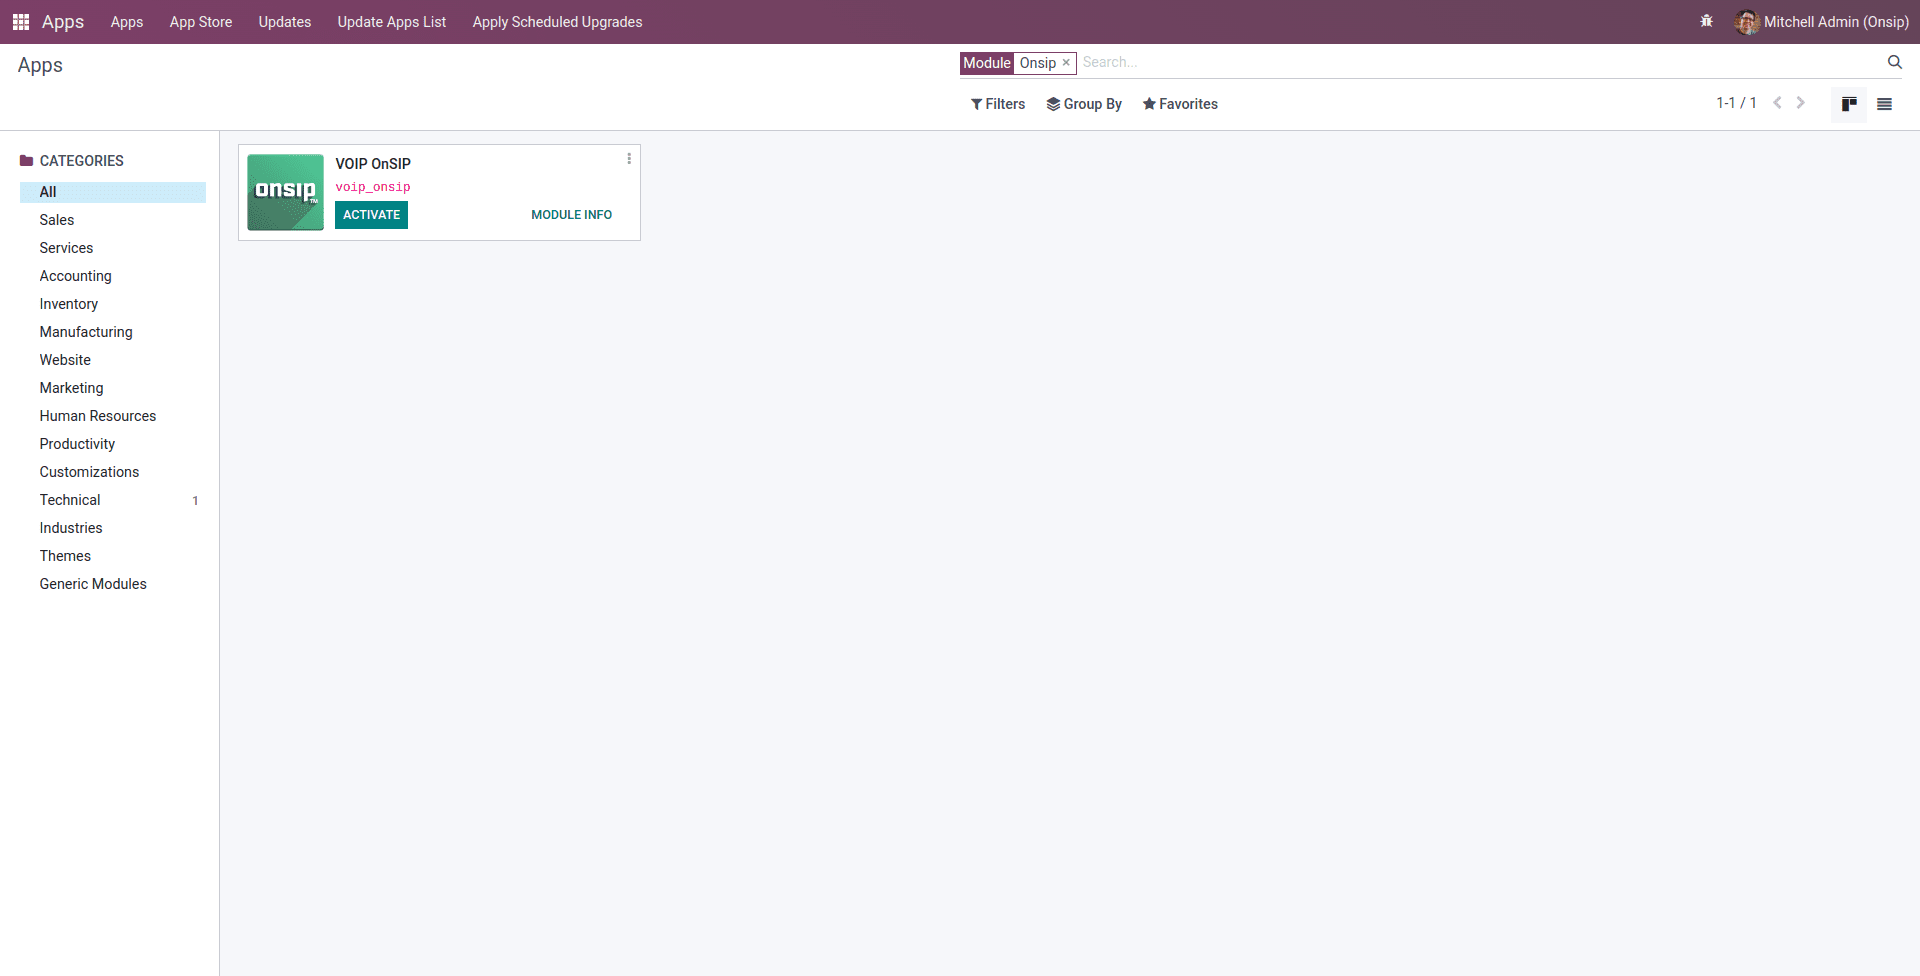Open Module Info for VOIP OnSIP

pos(571,215)
